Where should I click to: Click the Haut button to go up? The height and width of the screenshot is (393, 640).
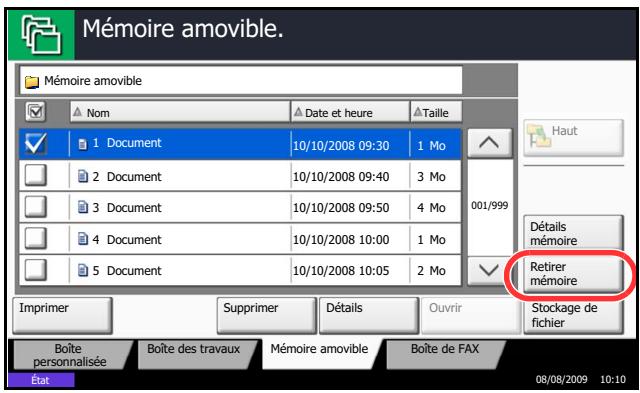pyautogui.click(x=573, y=138)
